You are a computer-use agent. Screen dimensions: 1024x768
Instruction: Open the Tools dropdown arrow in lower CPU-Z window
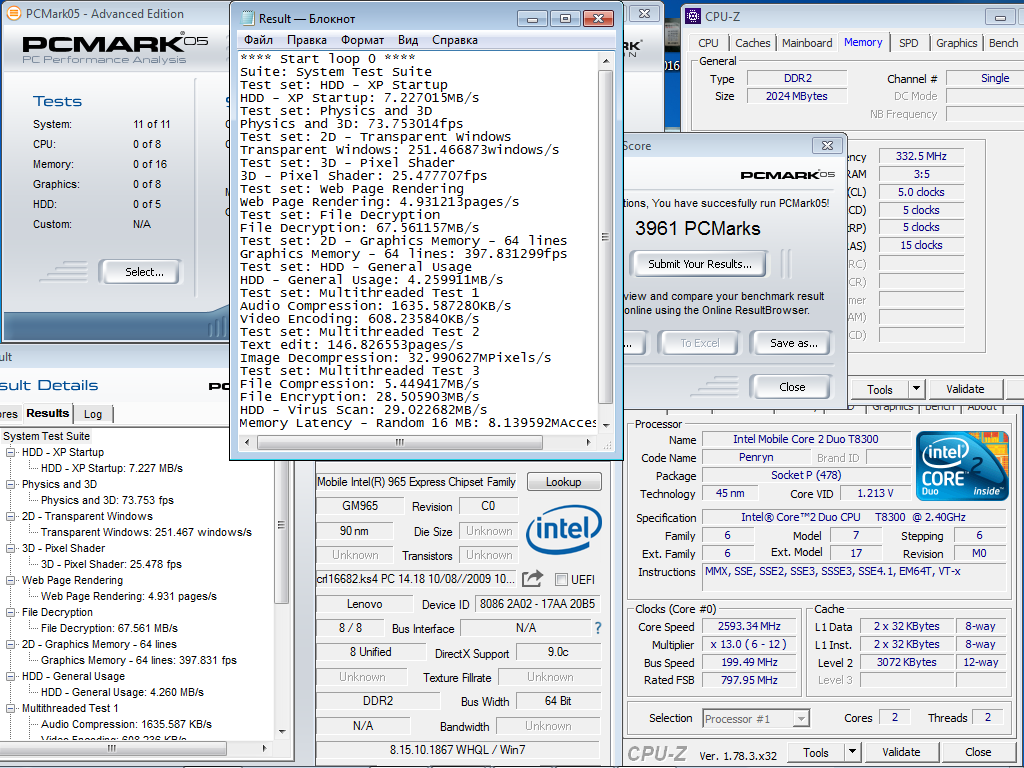[852, 752]
